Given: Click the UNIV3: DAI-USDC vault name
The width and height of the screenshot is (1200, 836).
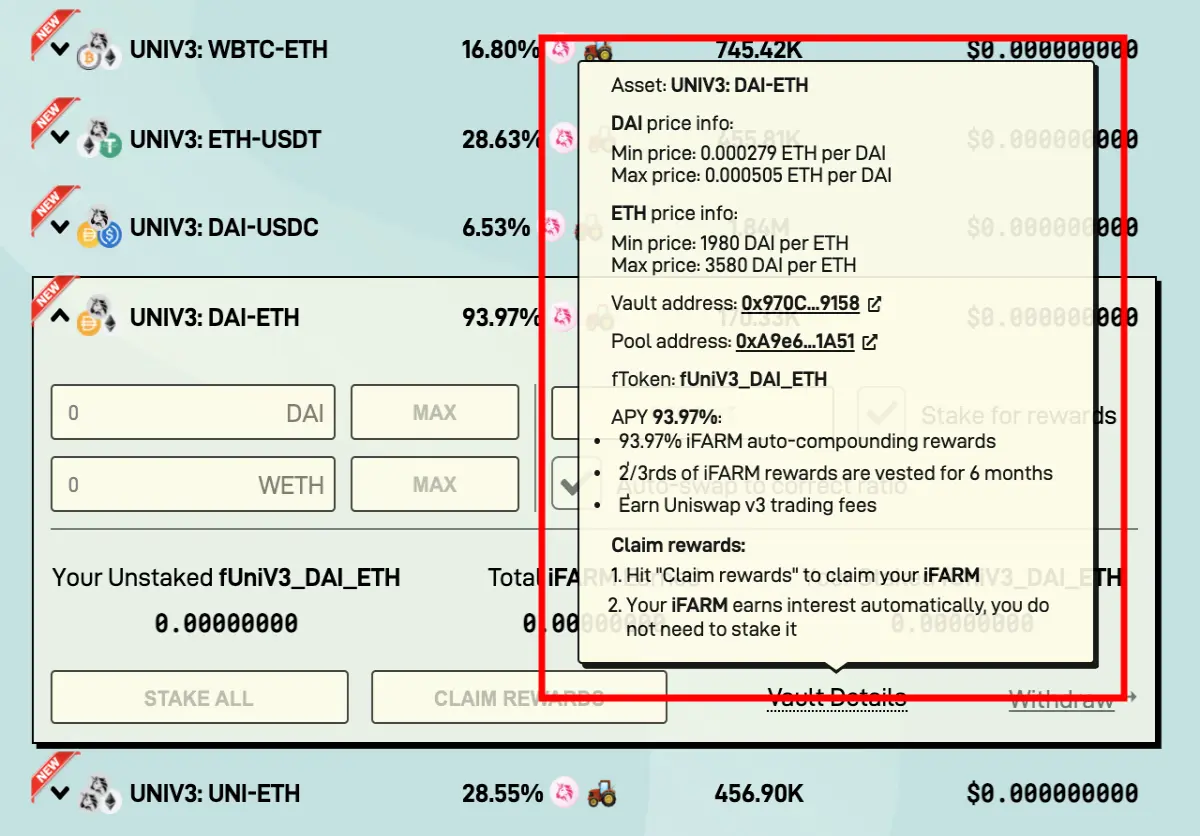Looking at the screenshot, I should (x=224, y=228).
